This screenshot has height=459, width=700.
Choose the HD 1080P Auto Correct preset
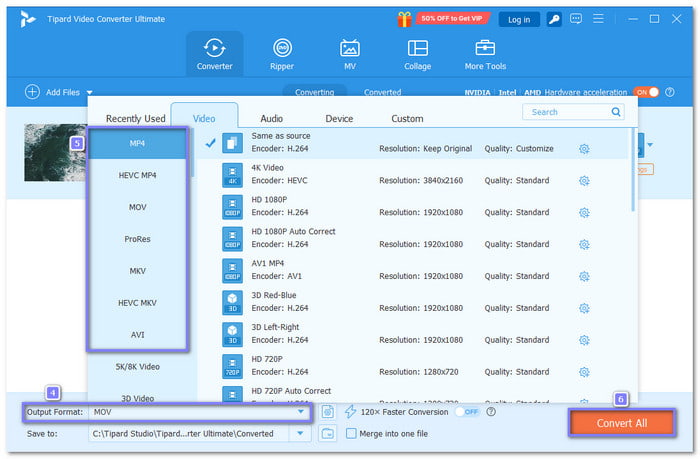pyautogui.click(x=413, y=238)
